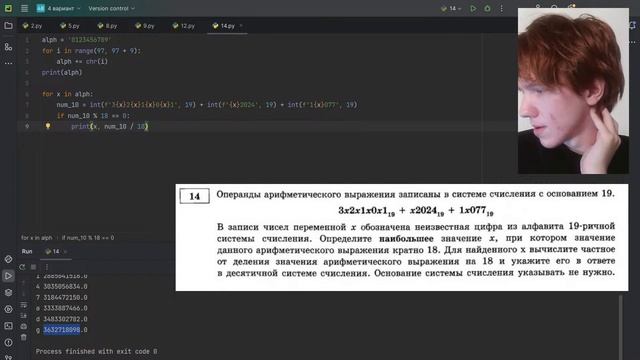Open more run actions kebab menu in top toolbar
Image resolution: width=640 pixels, height=360 pixels.
pyautogui.click(x=502, y=8)
